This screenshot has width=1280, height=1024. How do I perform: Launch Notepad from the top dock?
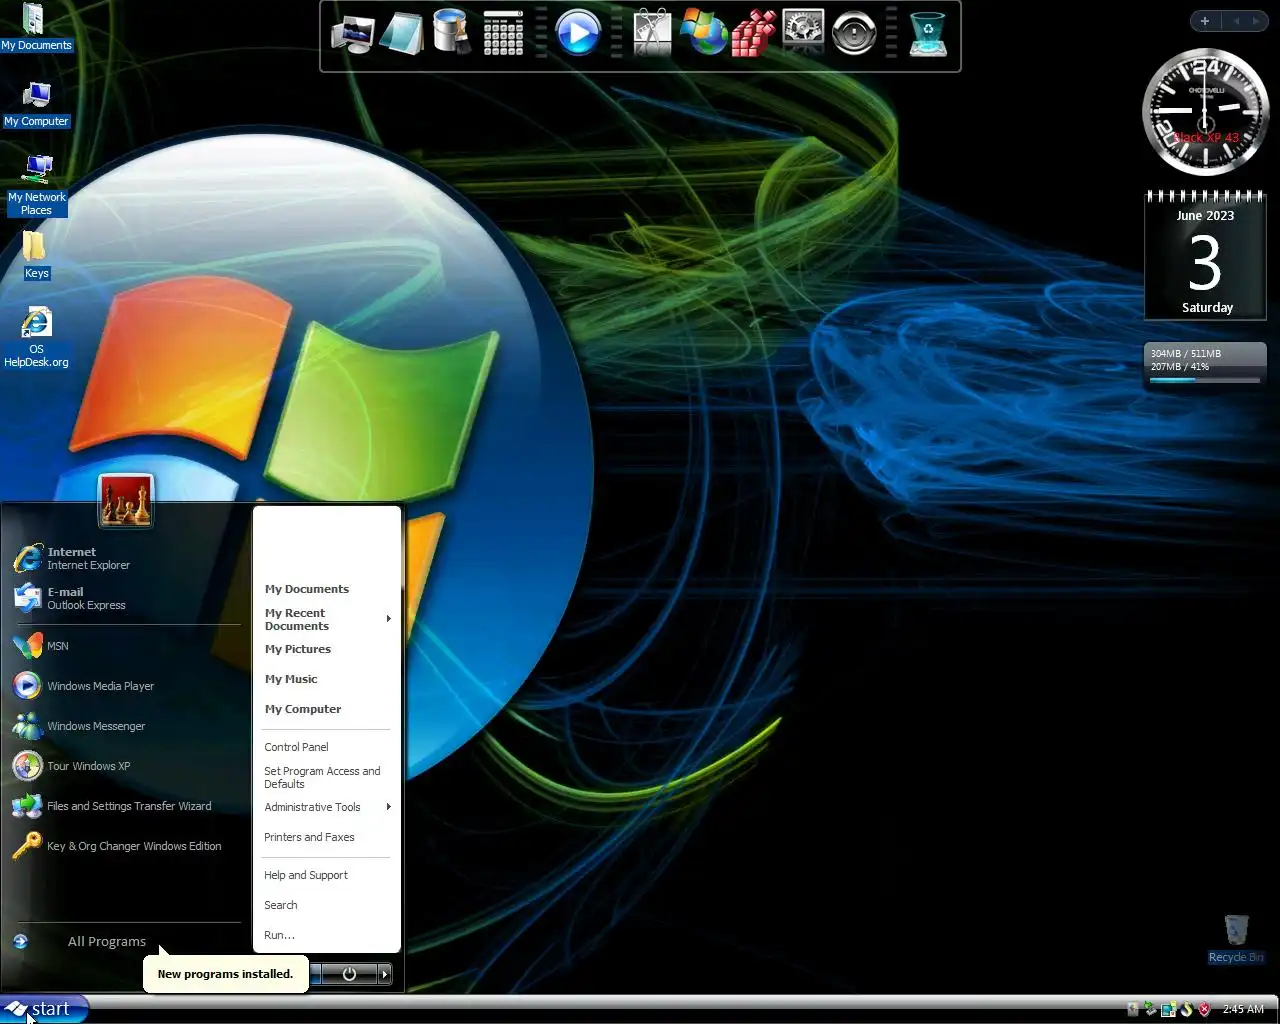[x=402, y=34]
